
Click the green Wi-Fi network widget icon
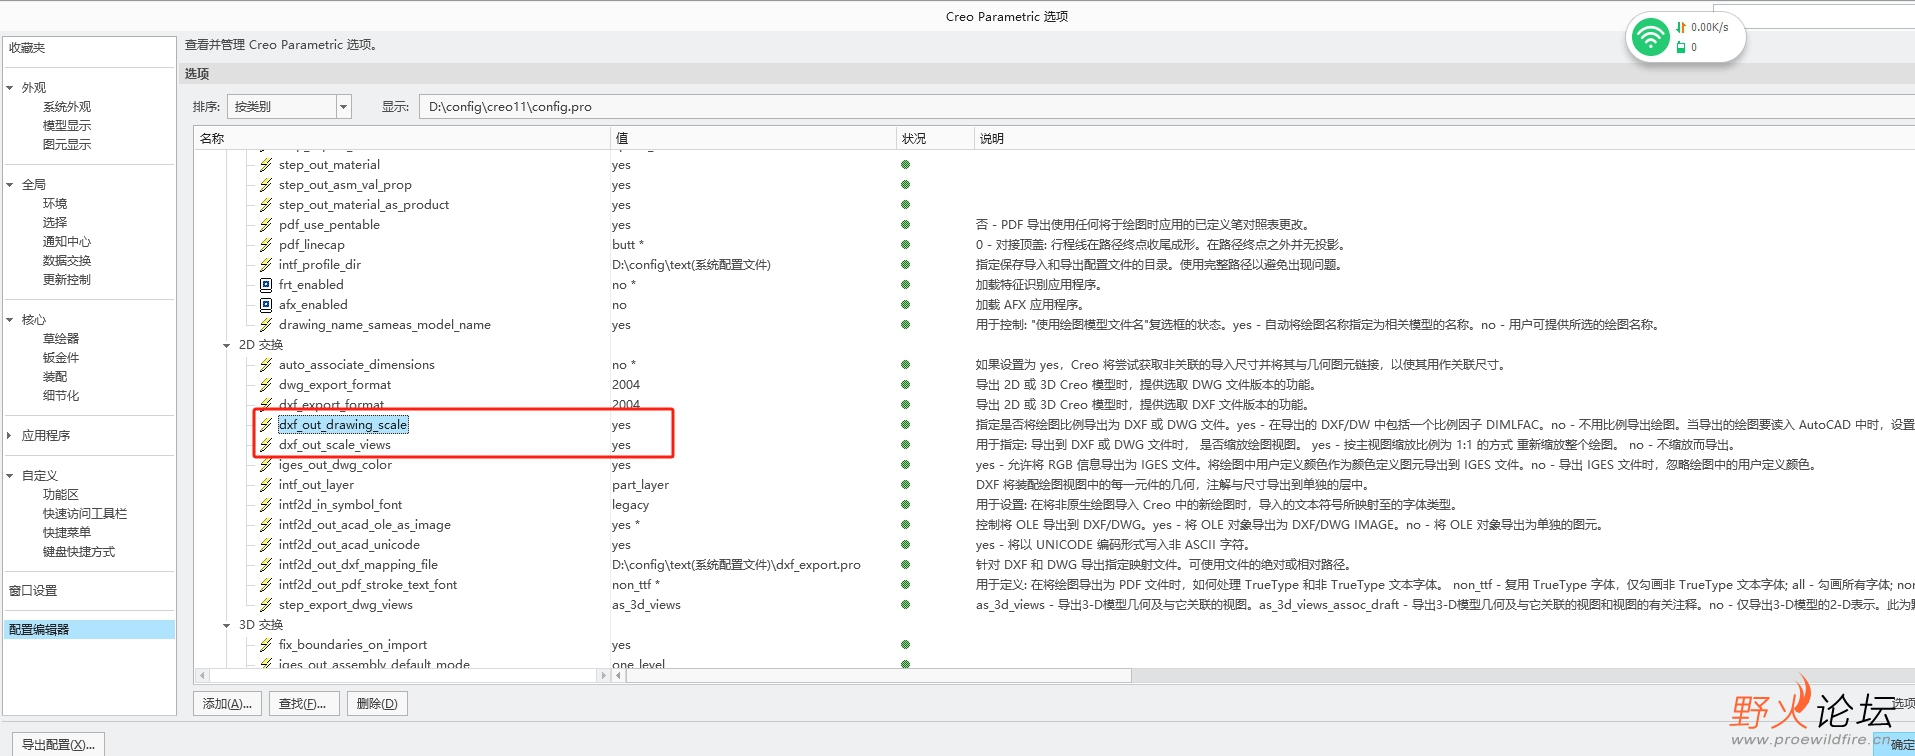1650,38
